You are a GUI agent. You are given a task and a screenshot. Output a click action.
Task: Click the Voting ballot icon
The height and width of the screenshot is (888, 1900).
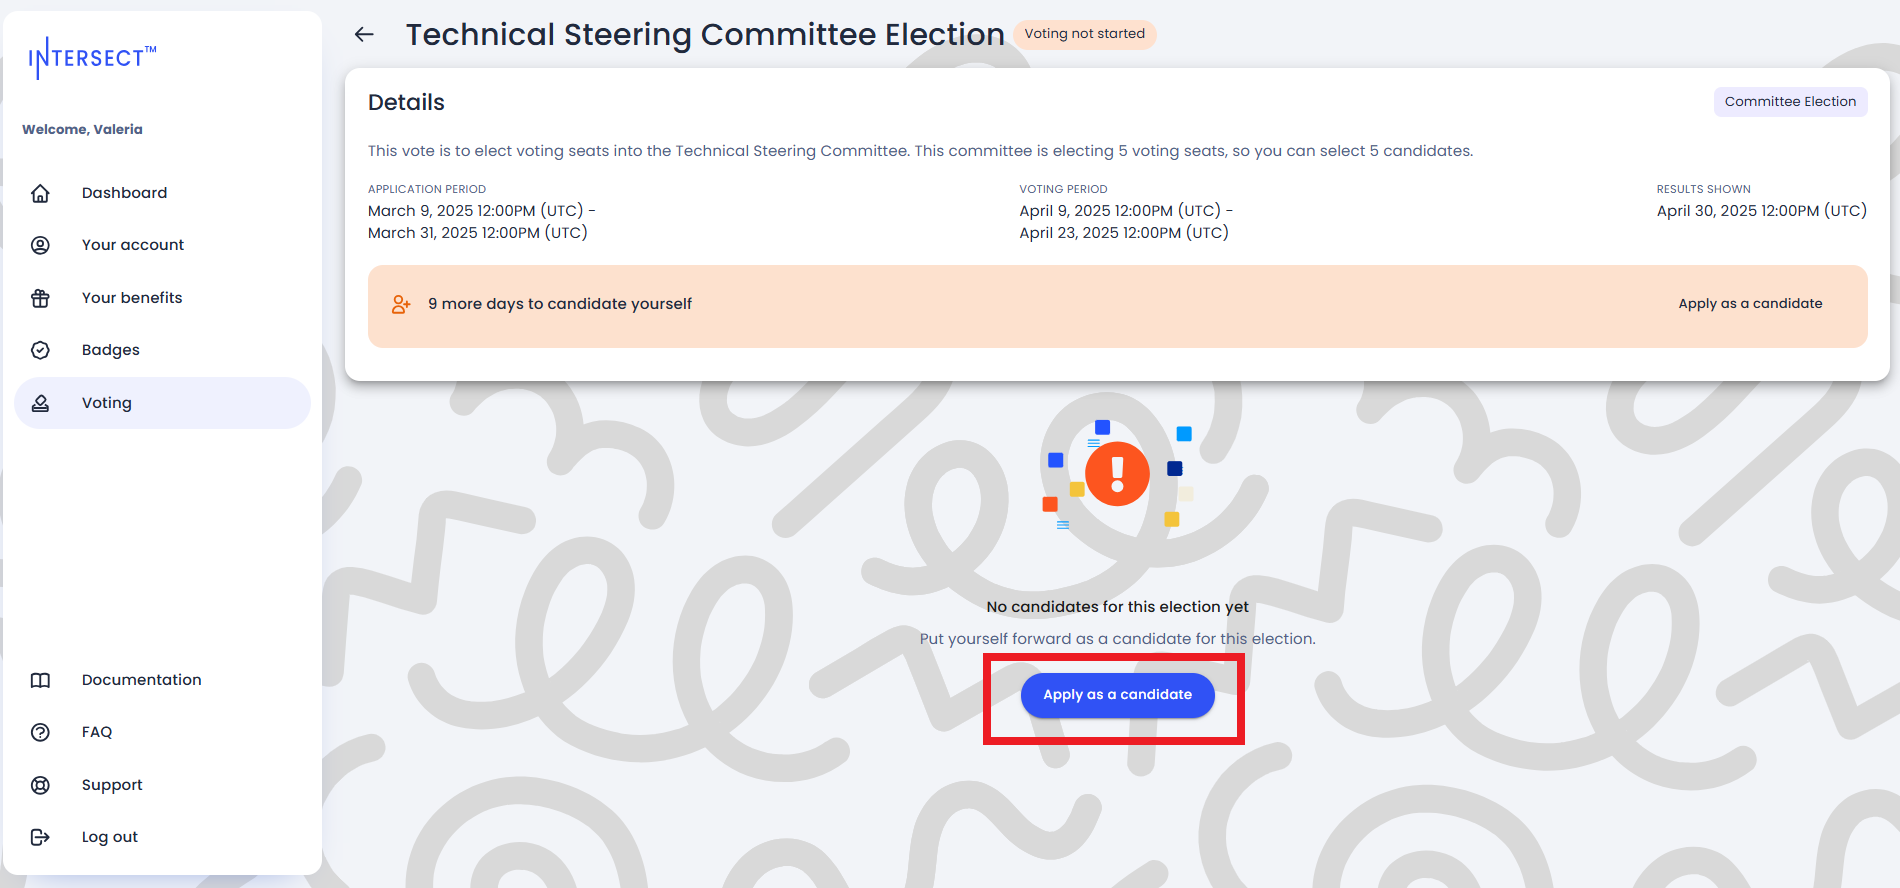(x=40, y=403)
